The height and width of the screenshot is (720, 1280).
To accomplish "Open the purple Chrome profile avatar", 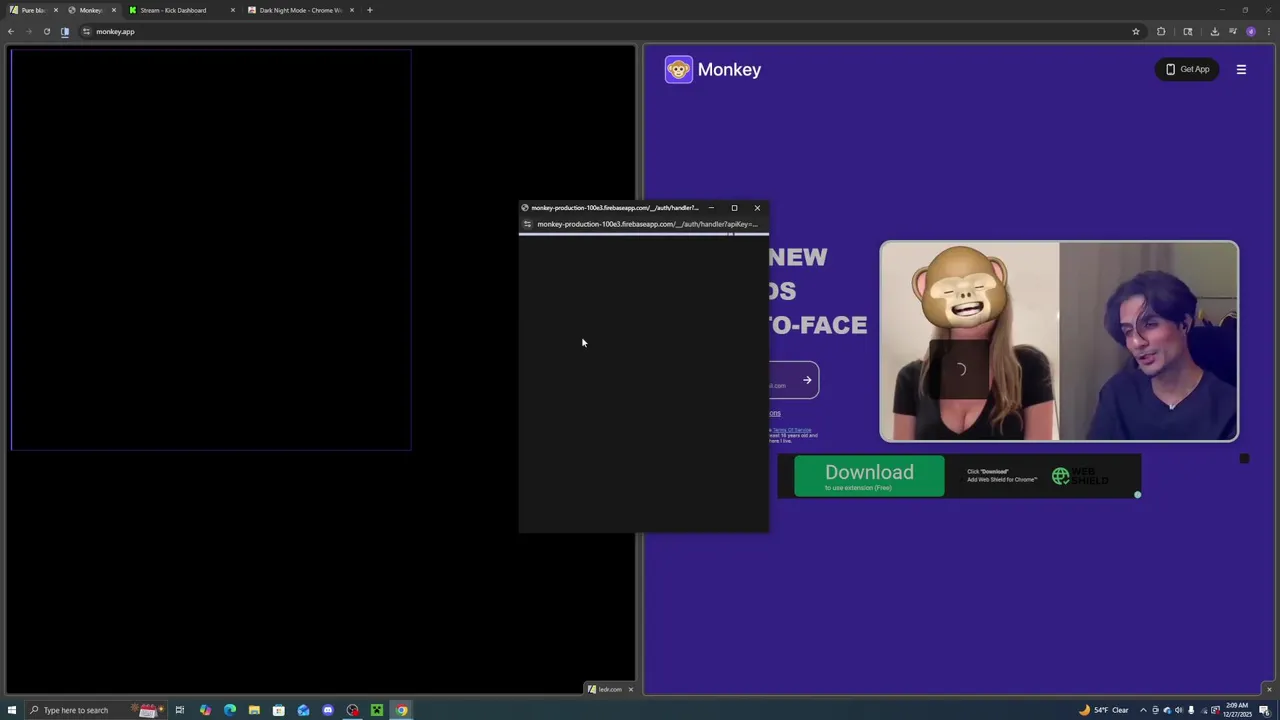I will 1251,31.
